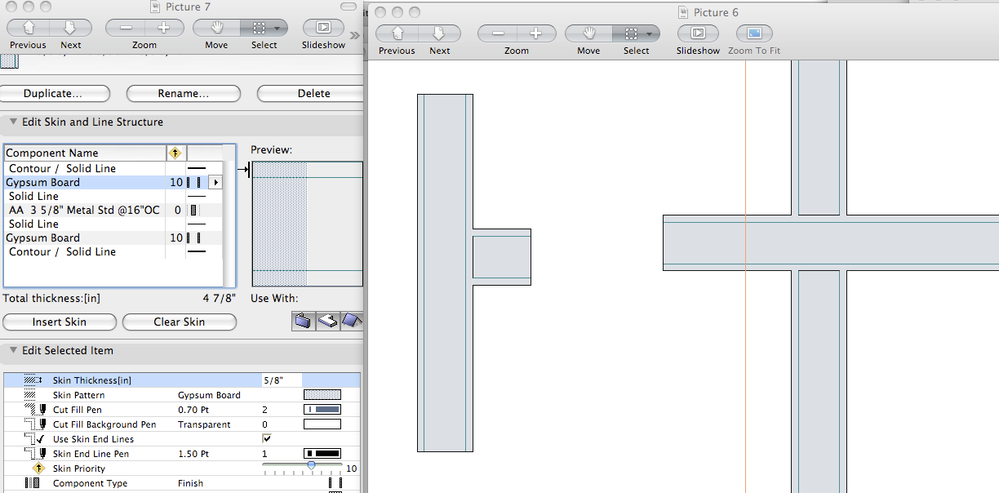
Task: Zoom in within the Picture 7 window
Action: (x=164, y=28)
